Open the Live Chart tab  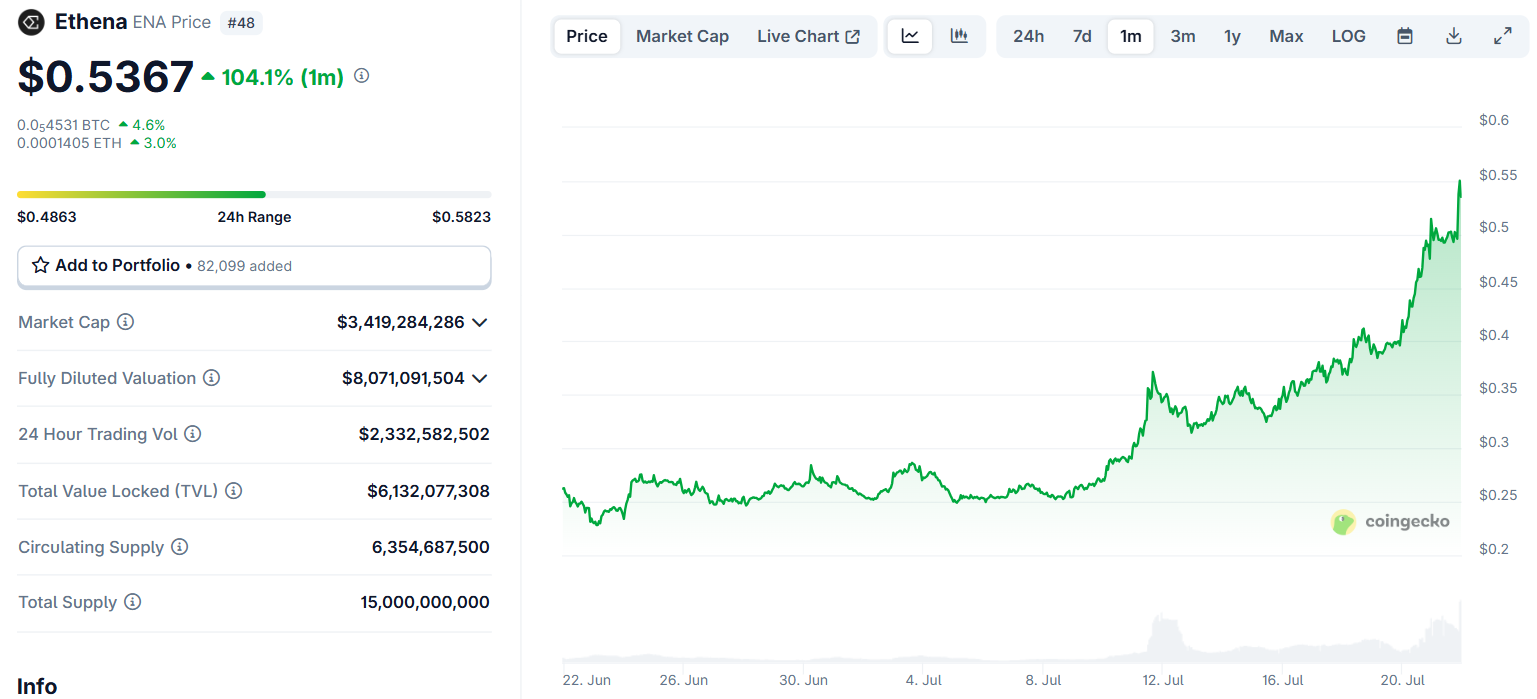(808, 36)
